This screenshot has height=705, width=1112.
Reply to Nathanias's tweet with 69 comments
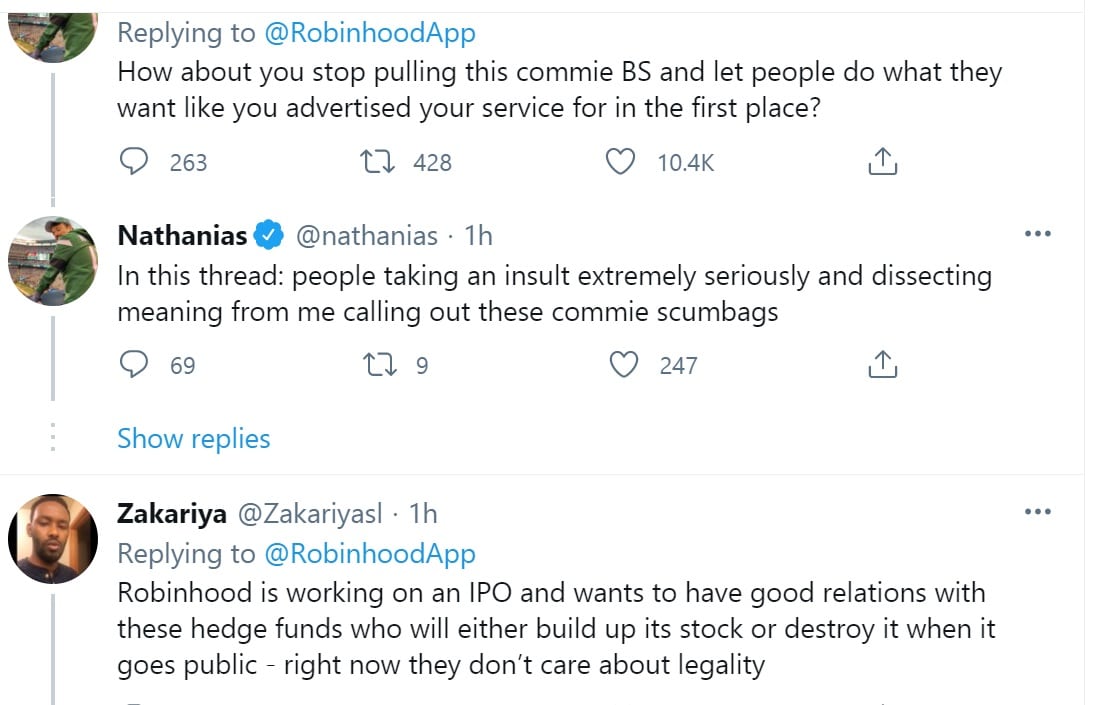point(134,365)
